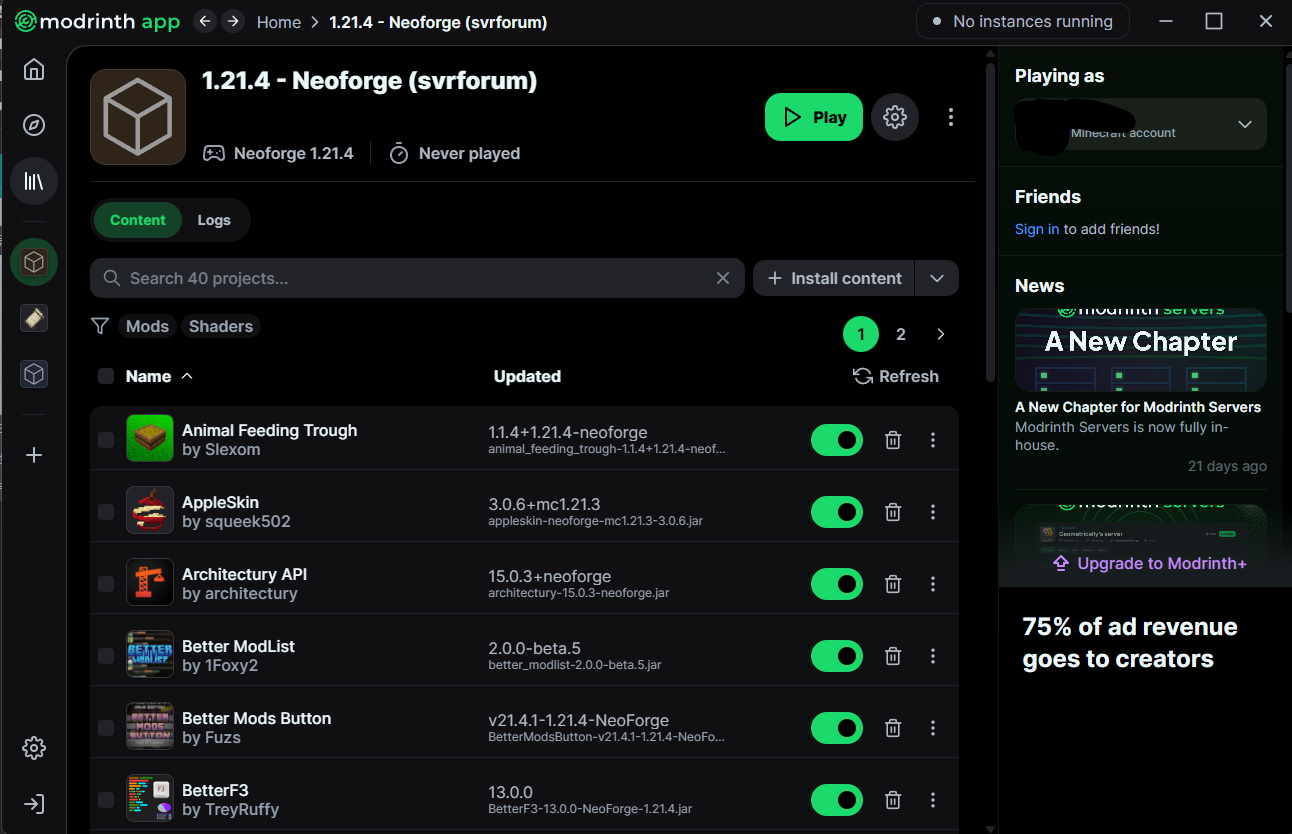Check the Better ModList row checkbox

point(106,656)
